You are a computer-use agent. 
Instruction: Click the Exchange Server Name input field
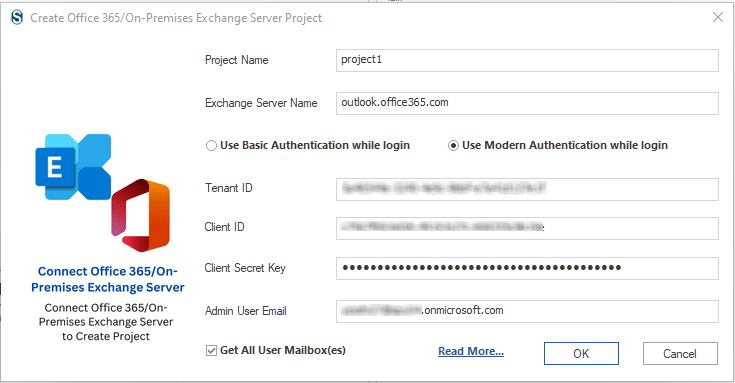coord(527,103)
